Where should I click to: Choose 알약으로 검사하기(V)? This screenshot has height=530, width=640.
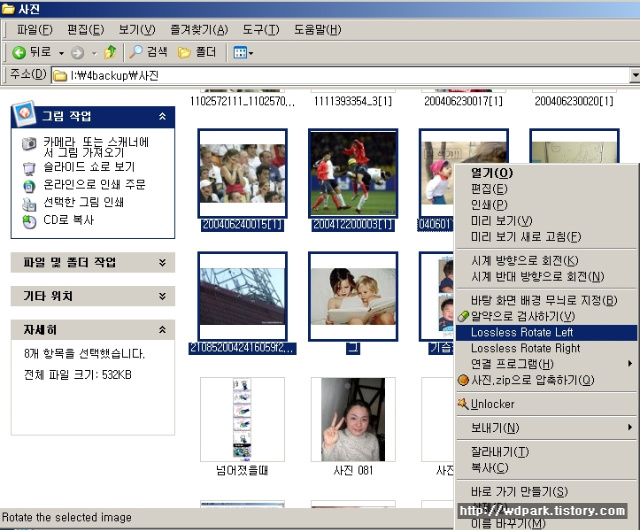[x=546, y=316]
